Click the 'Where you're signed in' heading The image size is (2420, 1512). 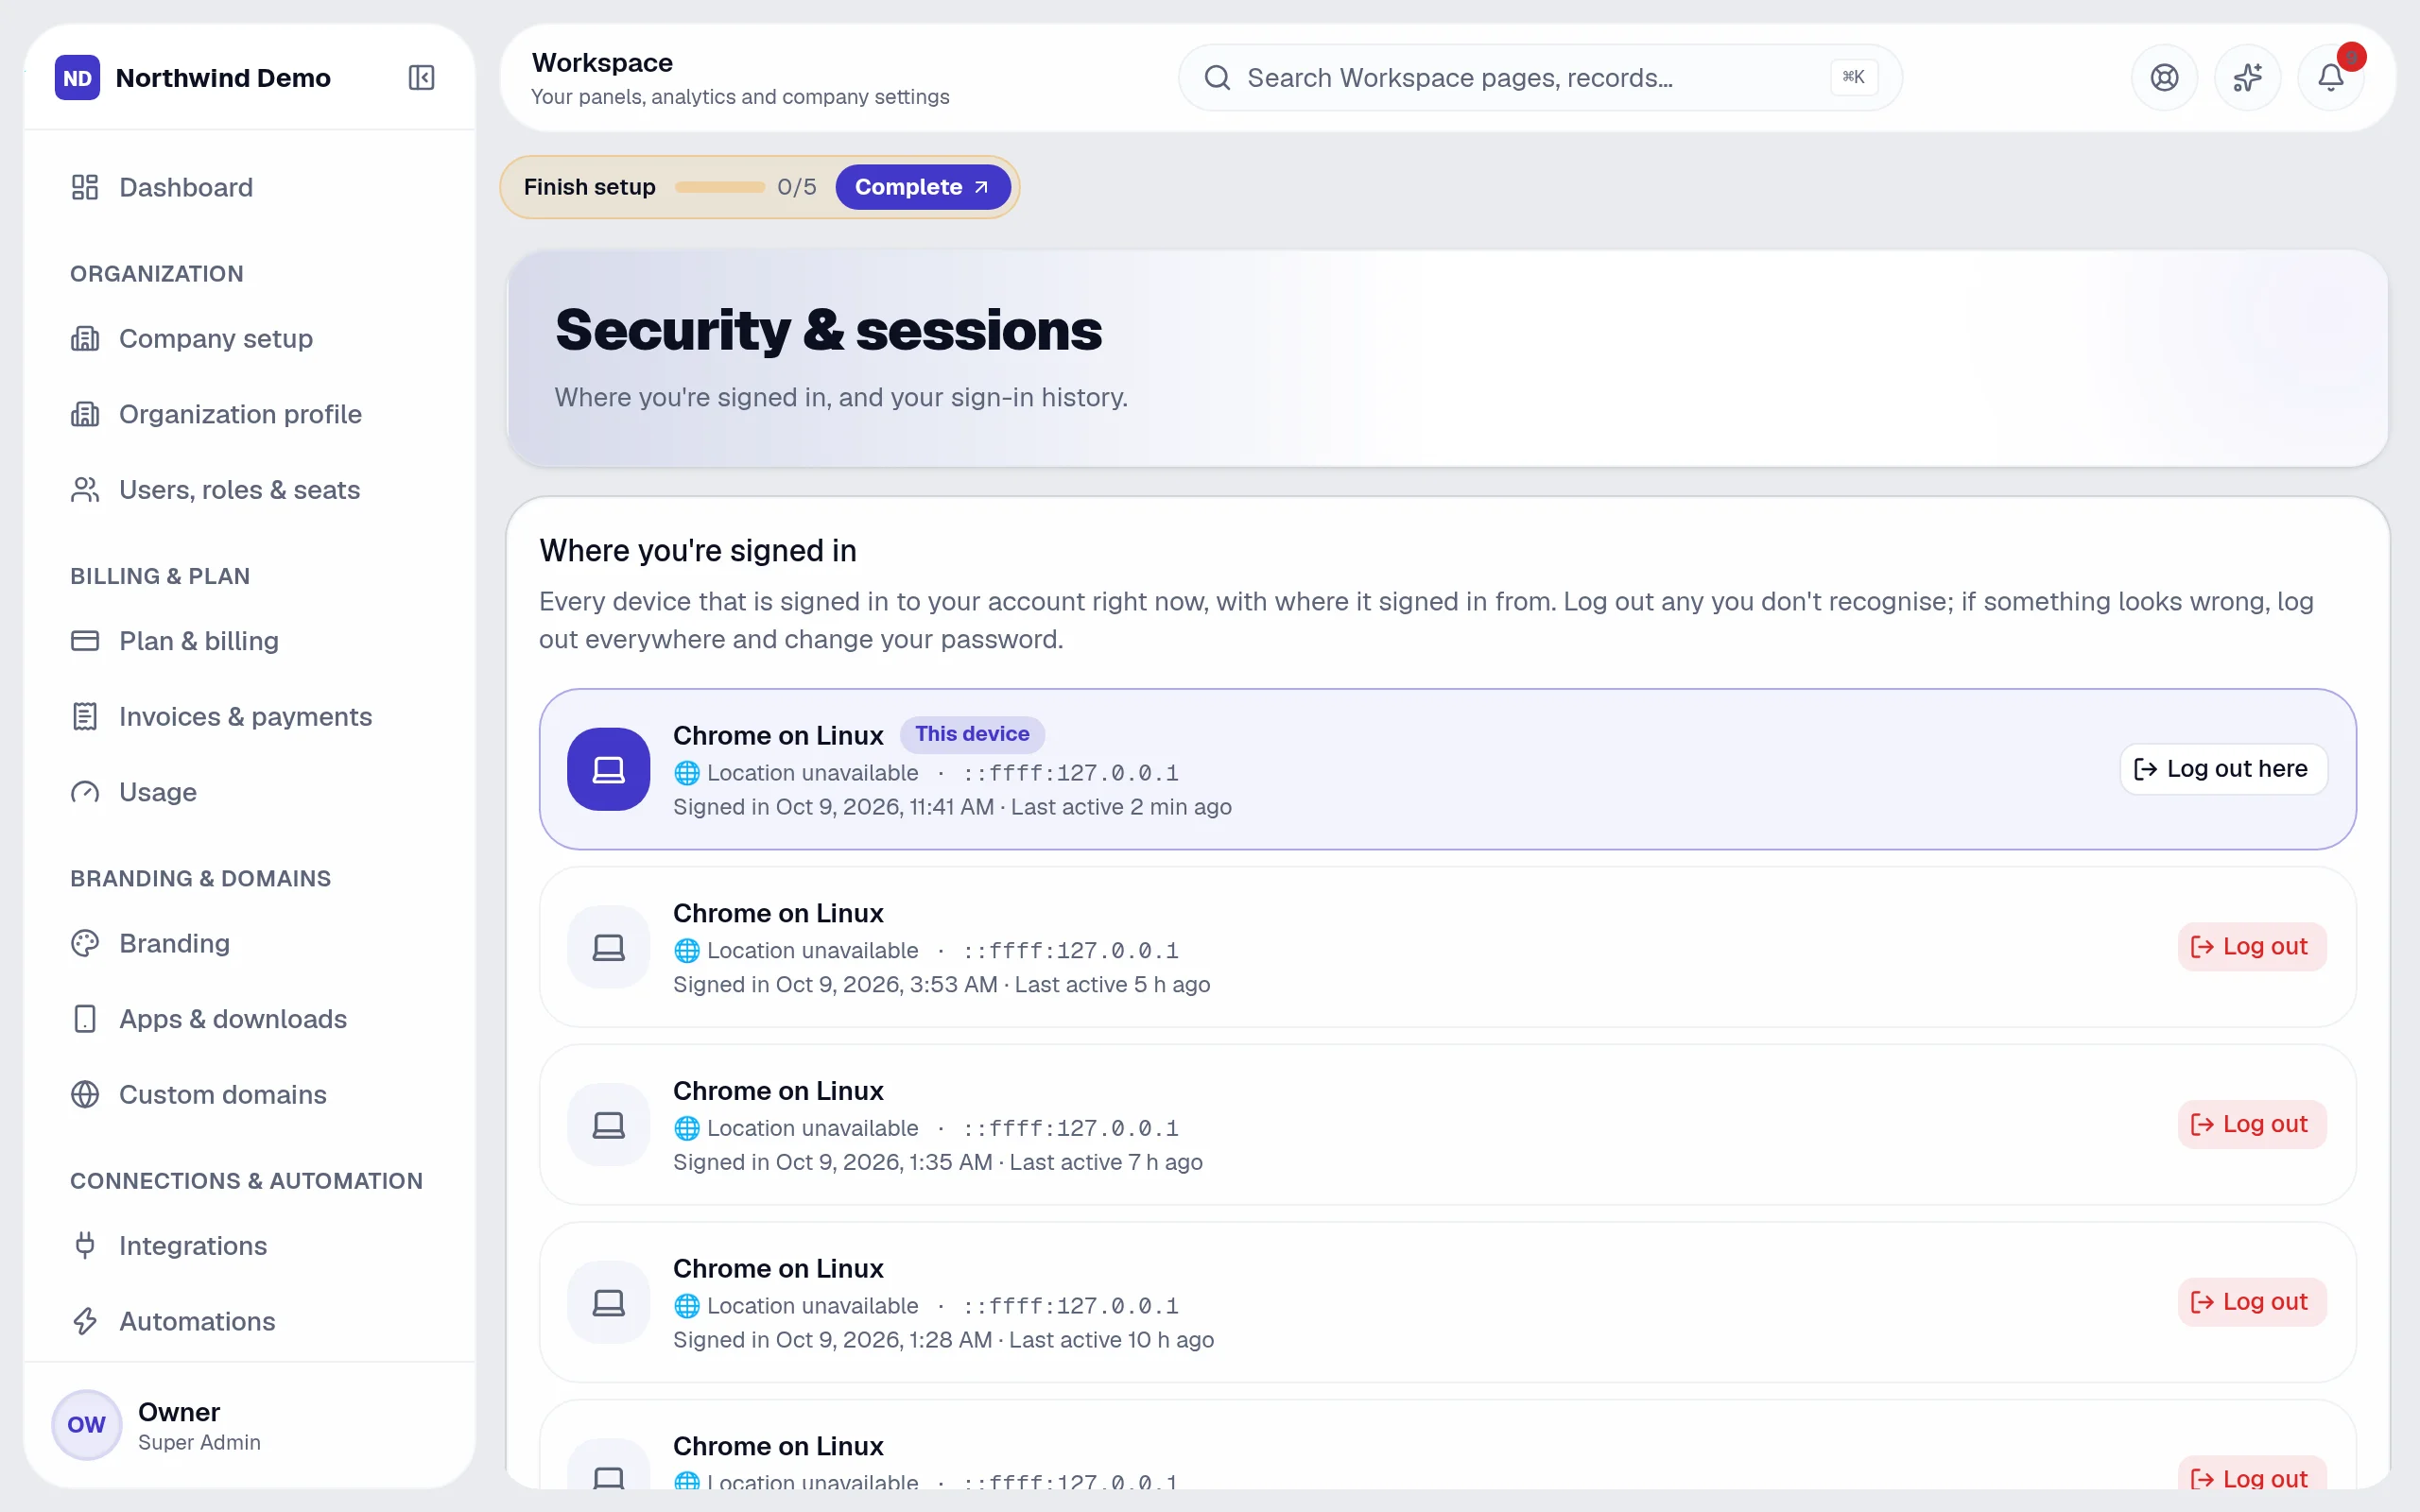697,551
